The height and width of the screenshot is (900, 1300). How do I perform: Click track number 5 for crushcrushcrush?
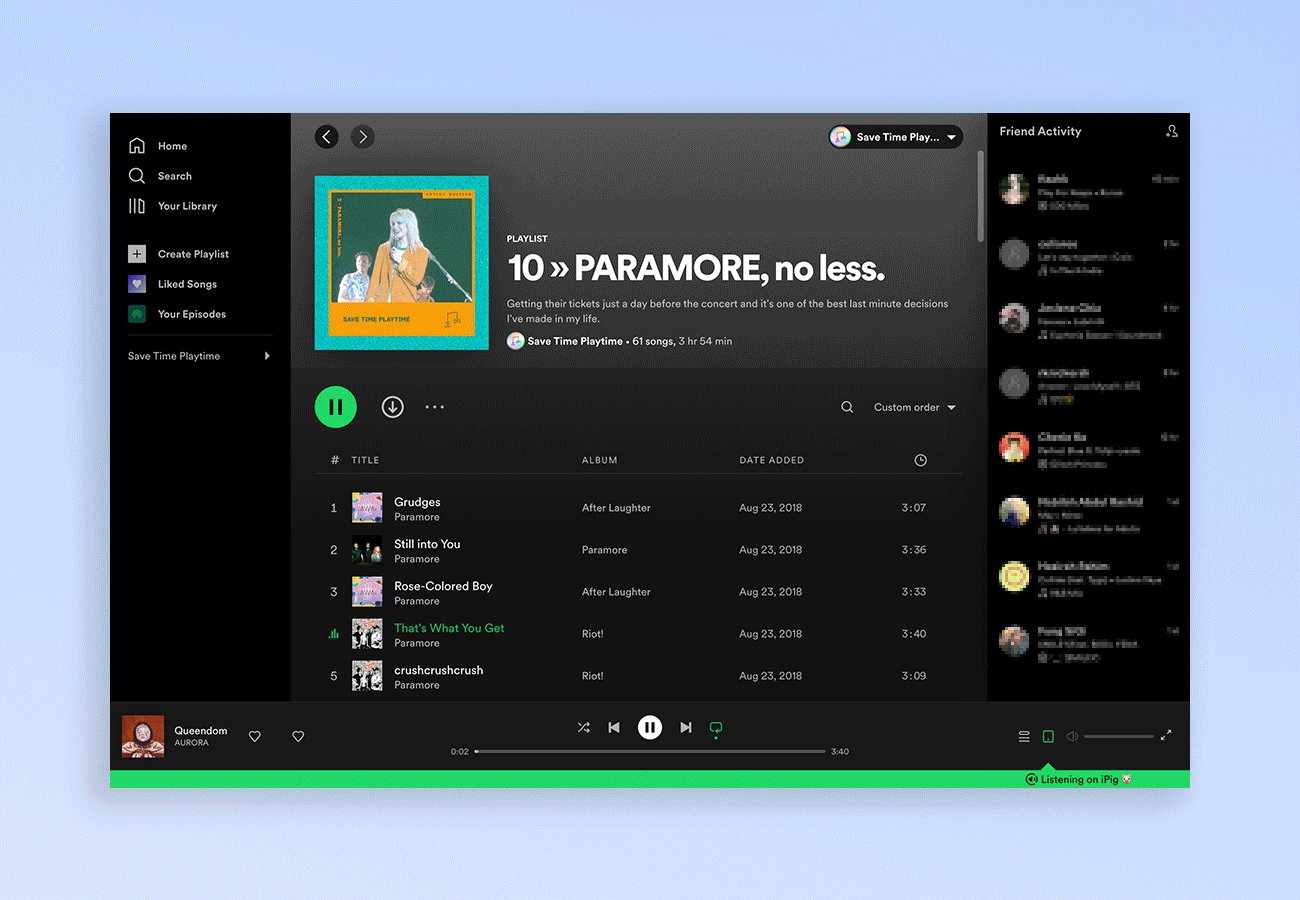(334, 676)
